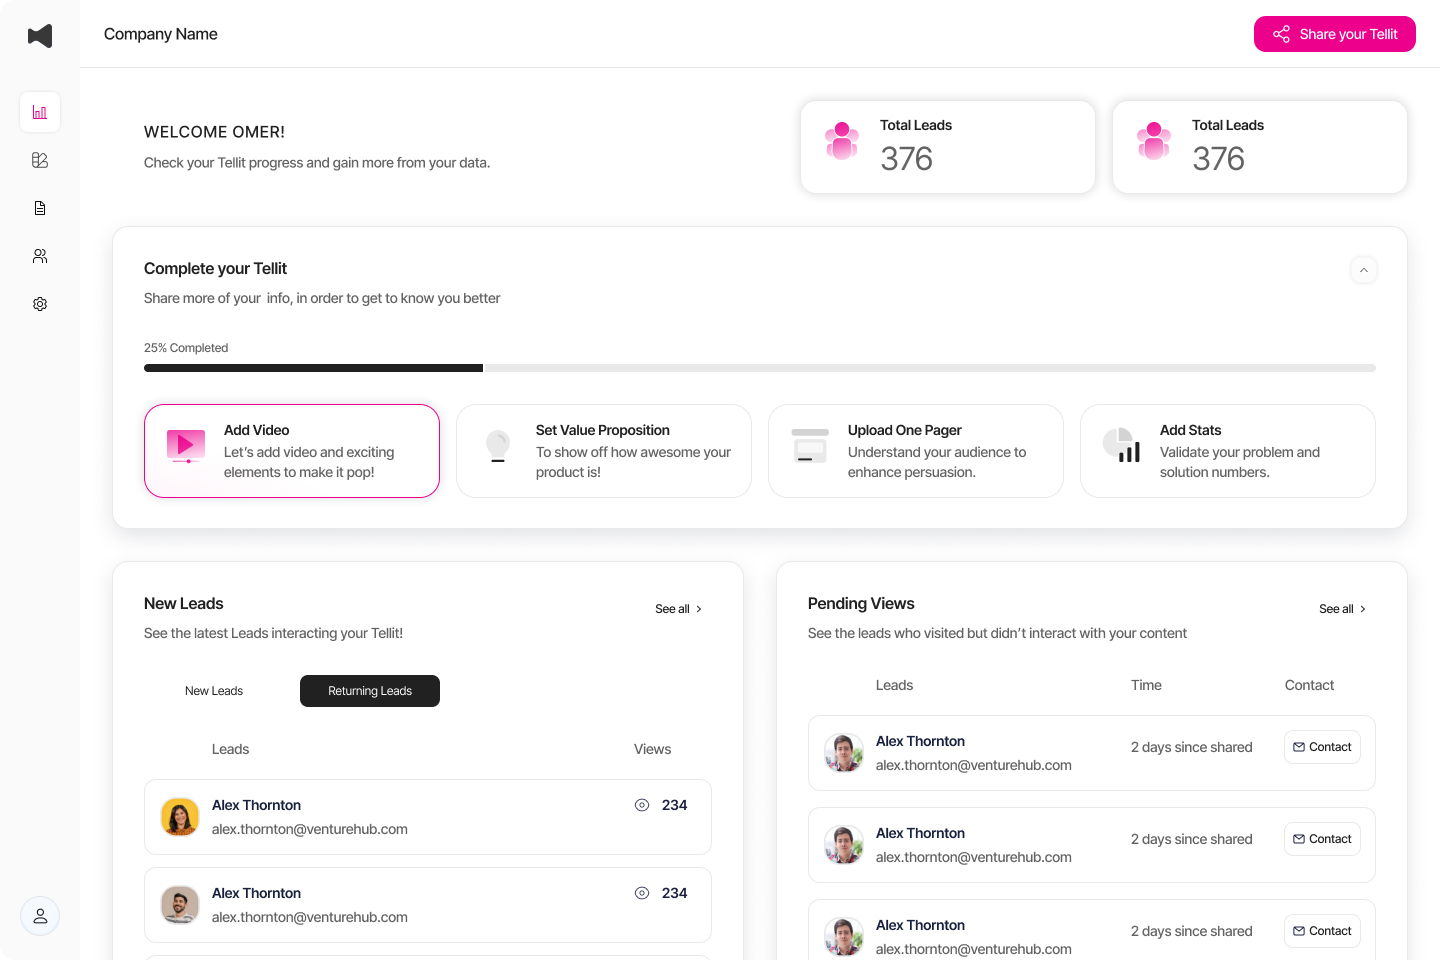Click the pink people icon in first Total Leads card
This screenshot has height=960, width=1440.
coord(842,141)
